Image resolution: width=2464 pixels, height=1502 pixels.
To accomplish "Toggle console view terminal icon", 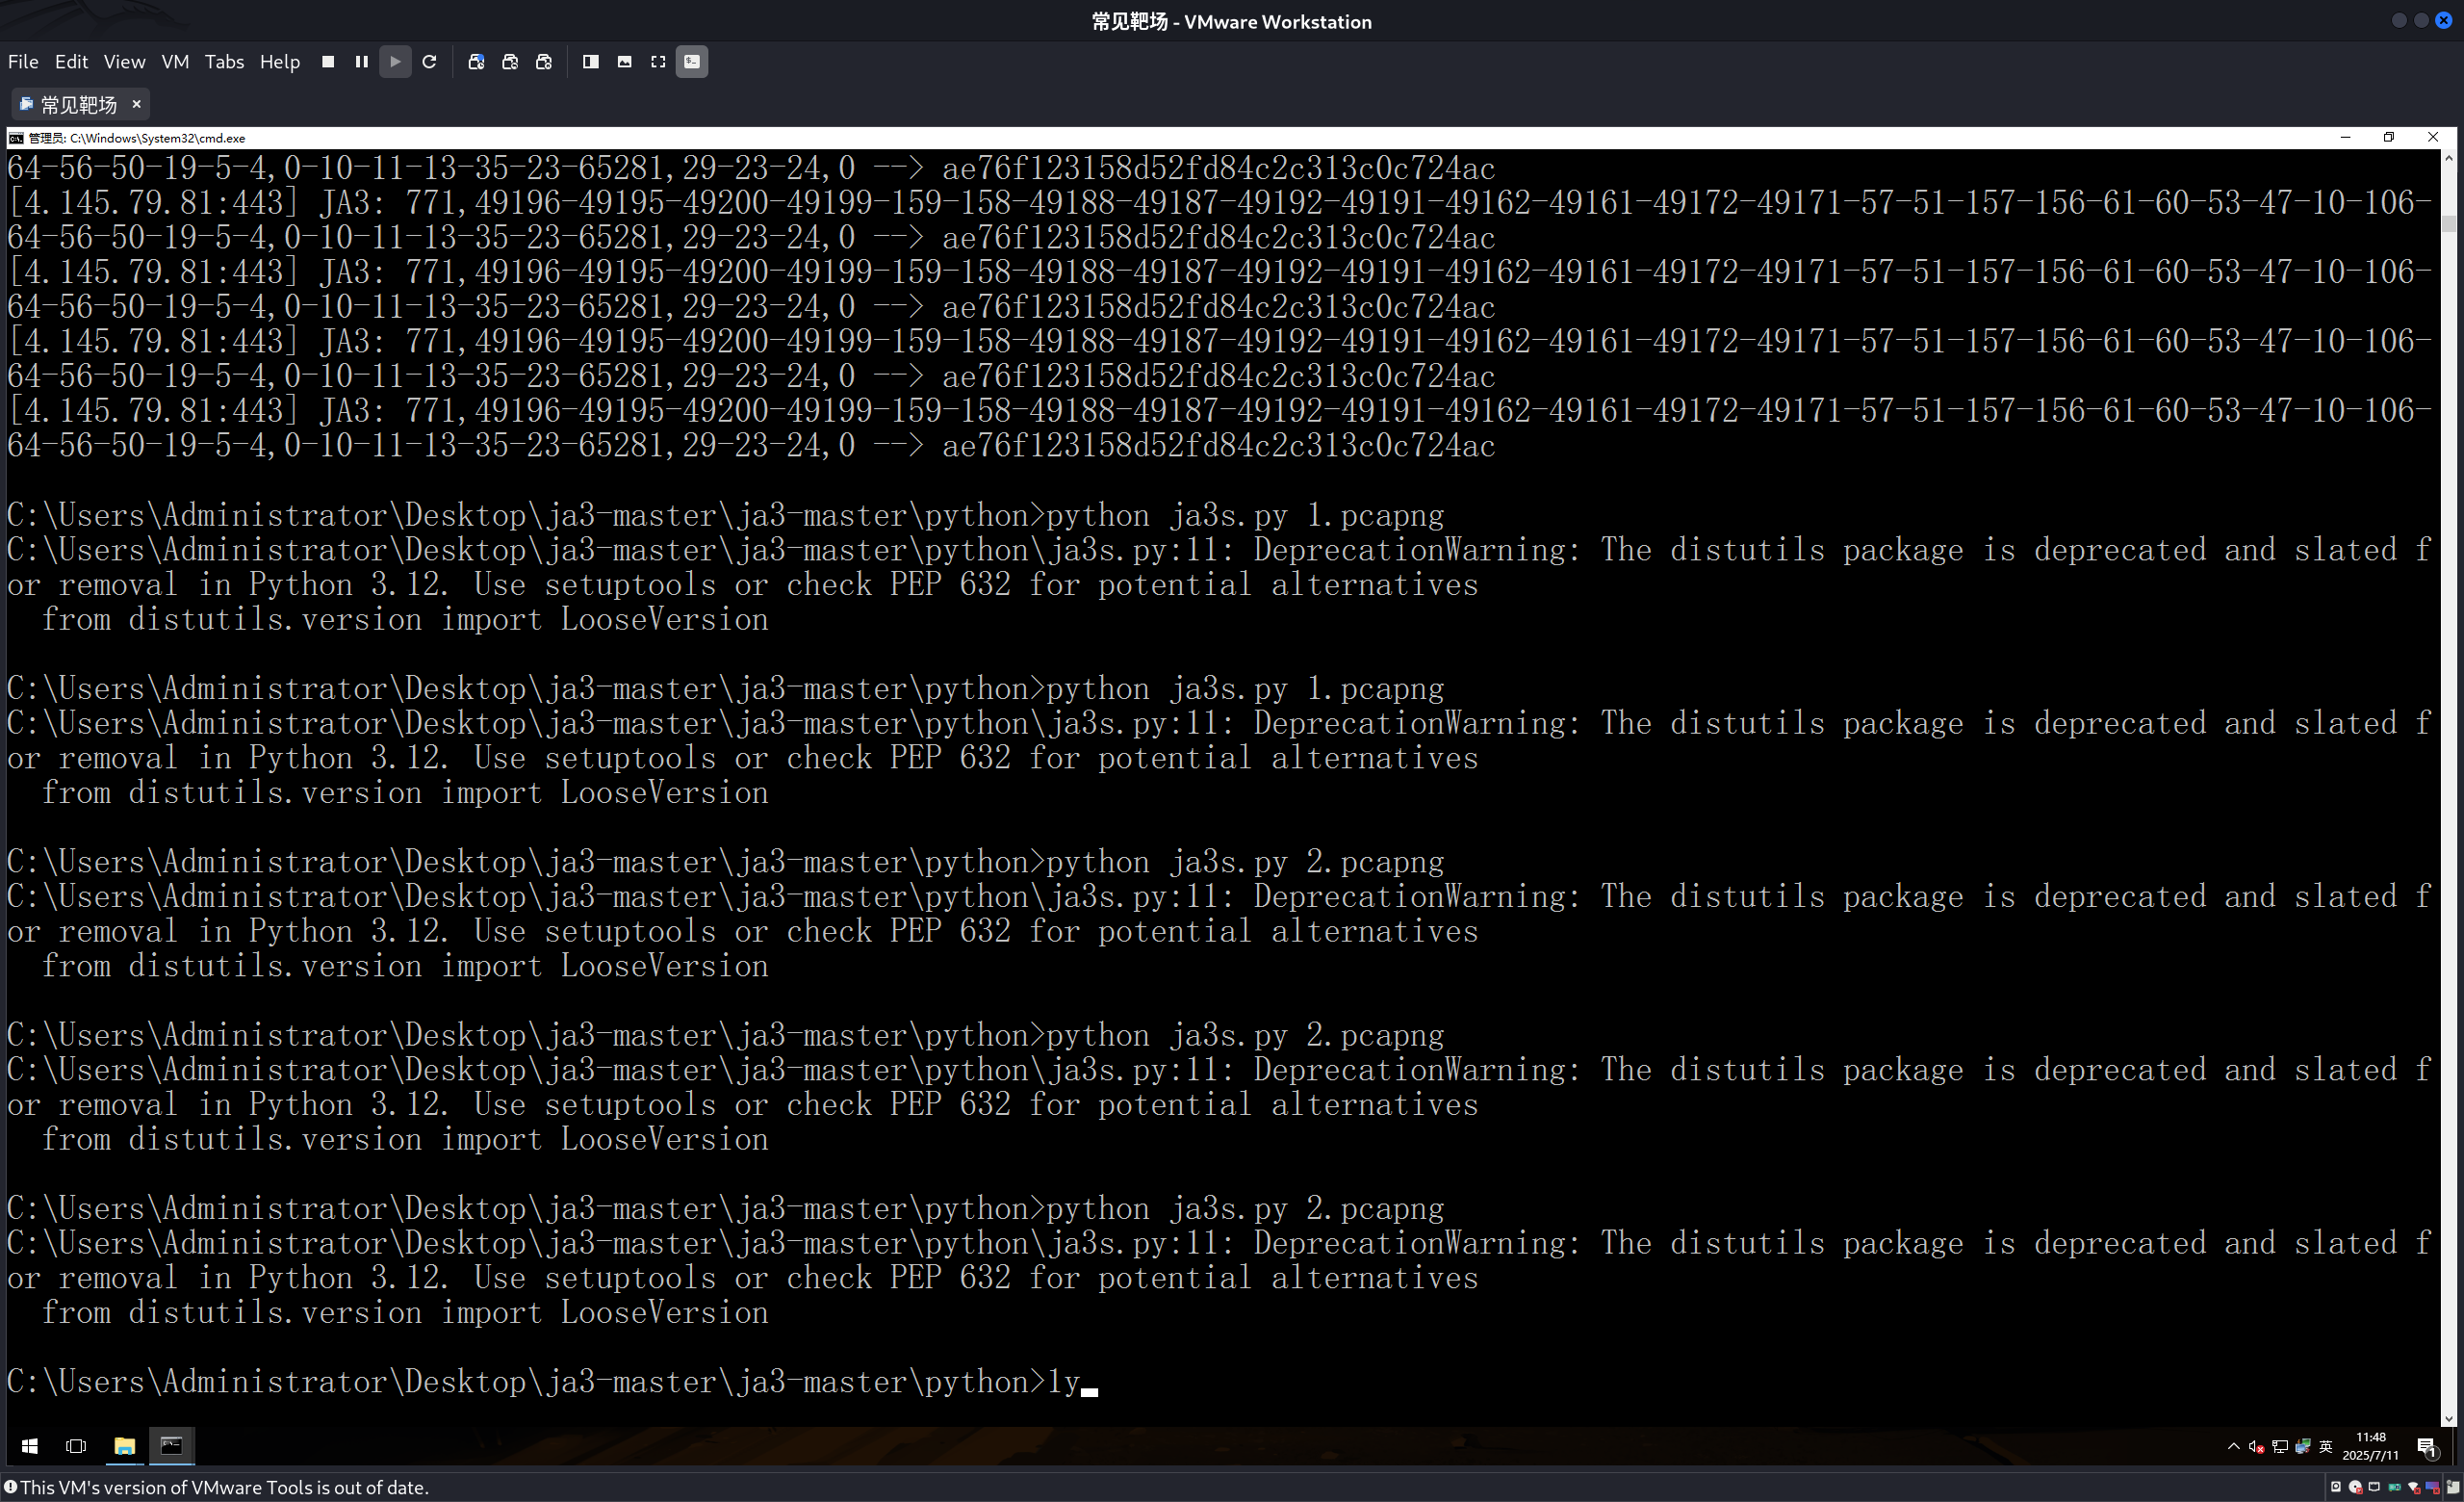I will pos(692,62).
